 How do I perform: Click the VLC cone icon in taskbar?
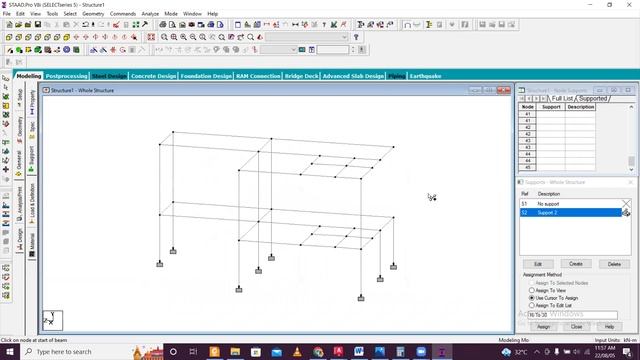(x=297, y=351)
